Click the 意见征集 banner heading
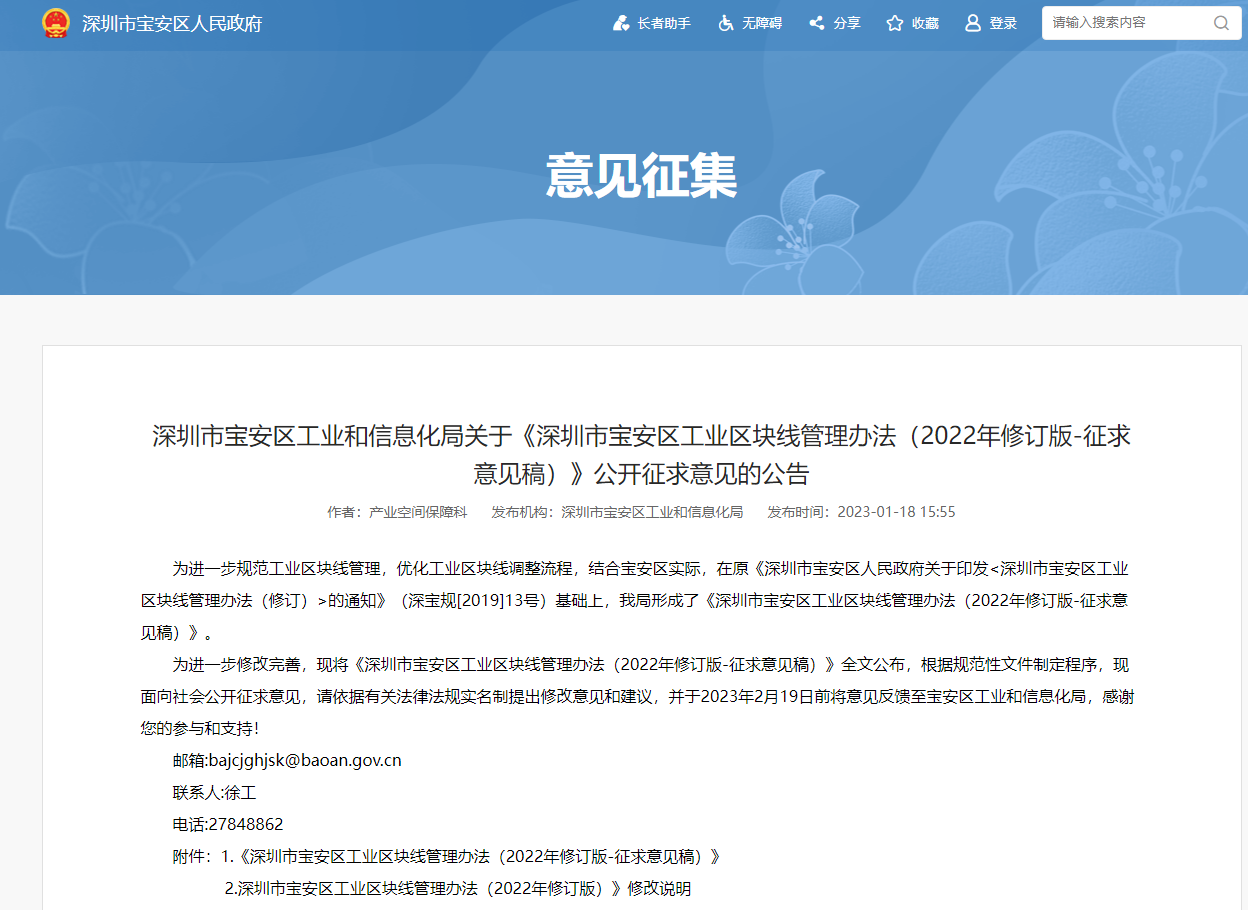 [641, 176]
